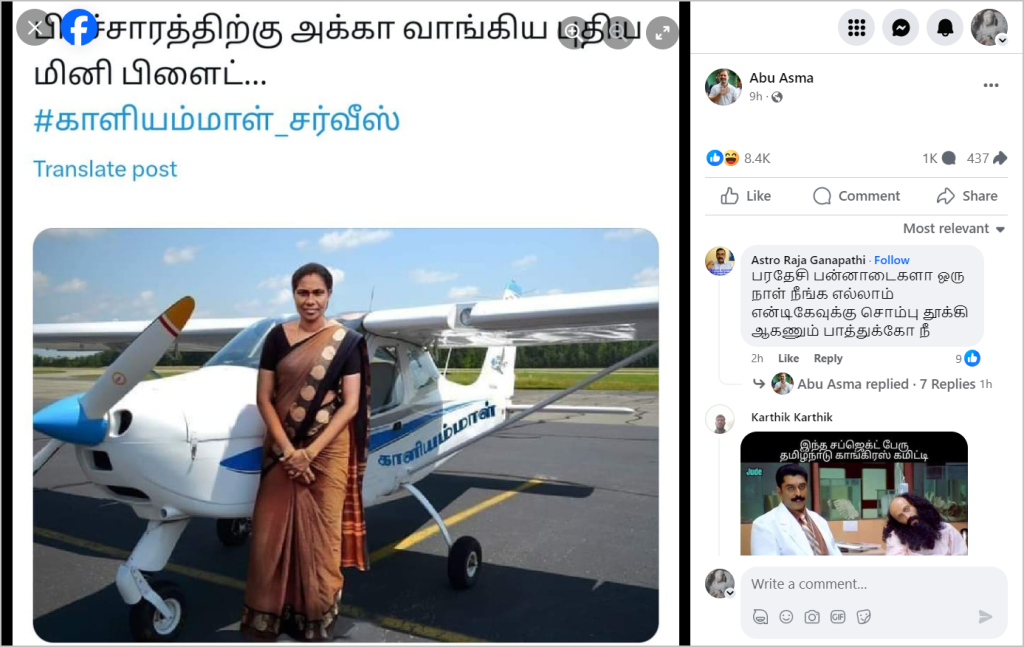Screen dimensions: 1024x647
Task: Close the photo viewer
Action: coord(34,27)
